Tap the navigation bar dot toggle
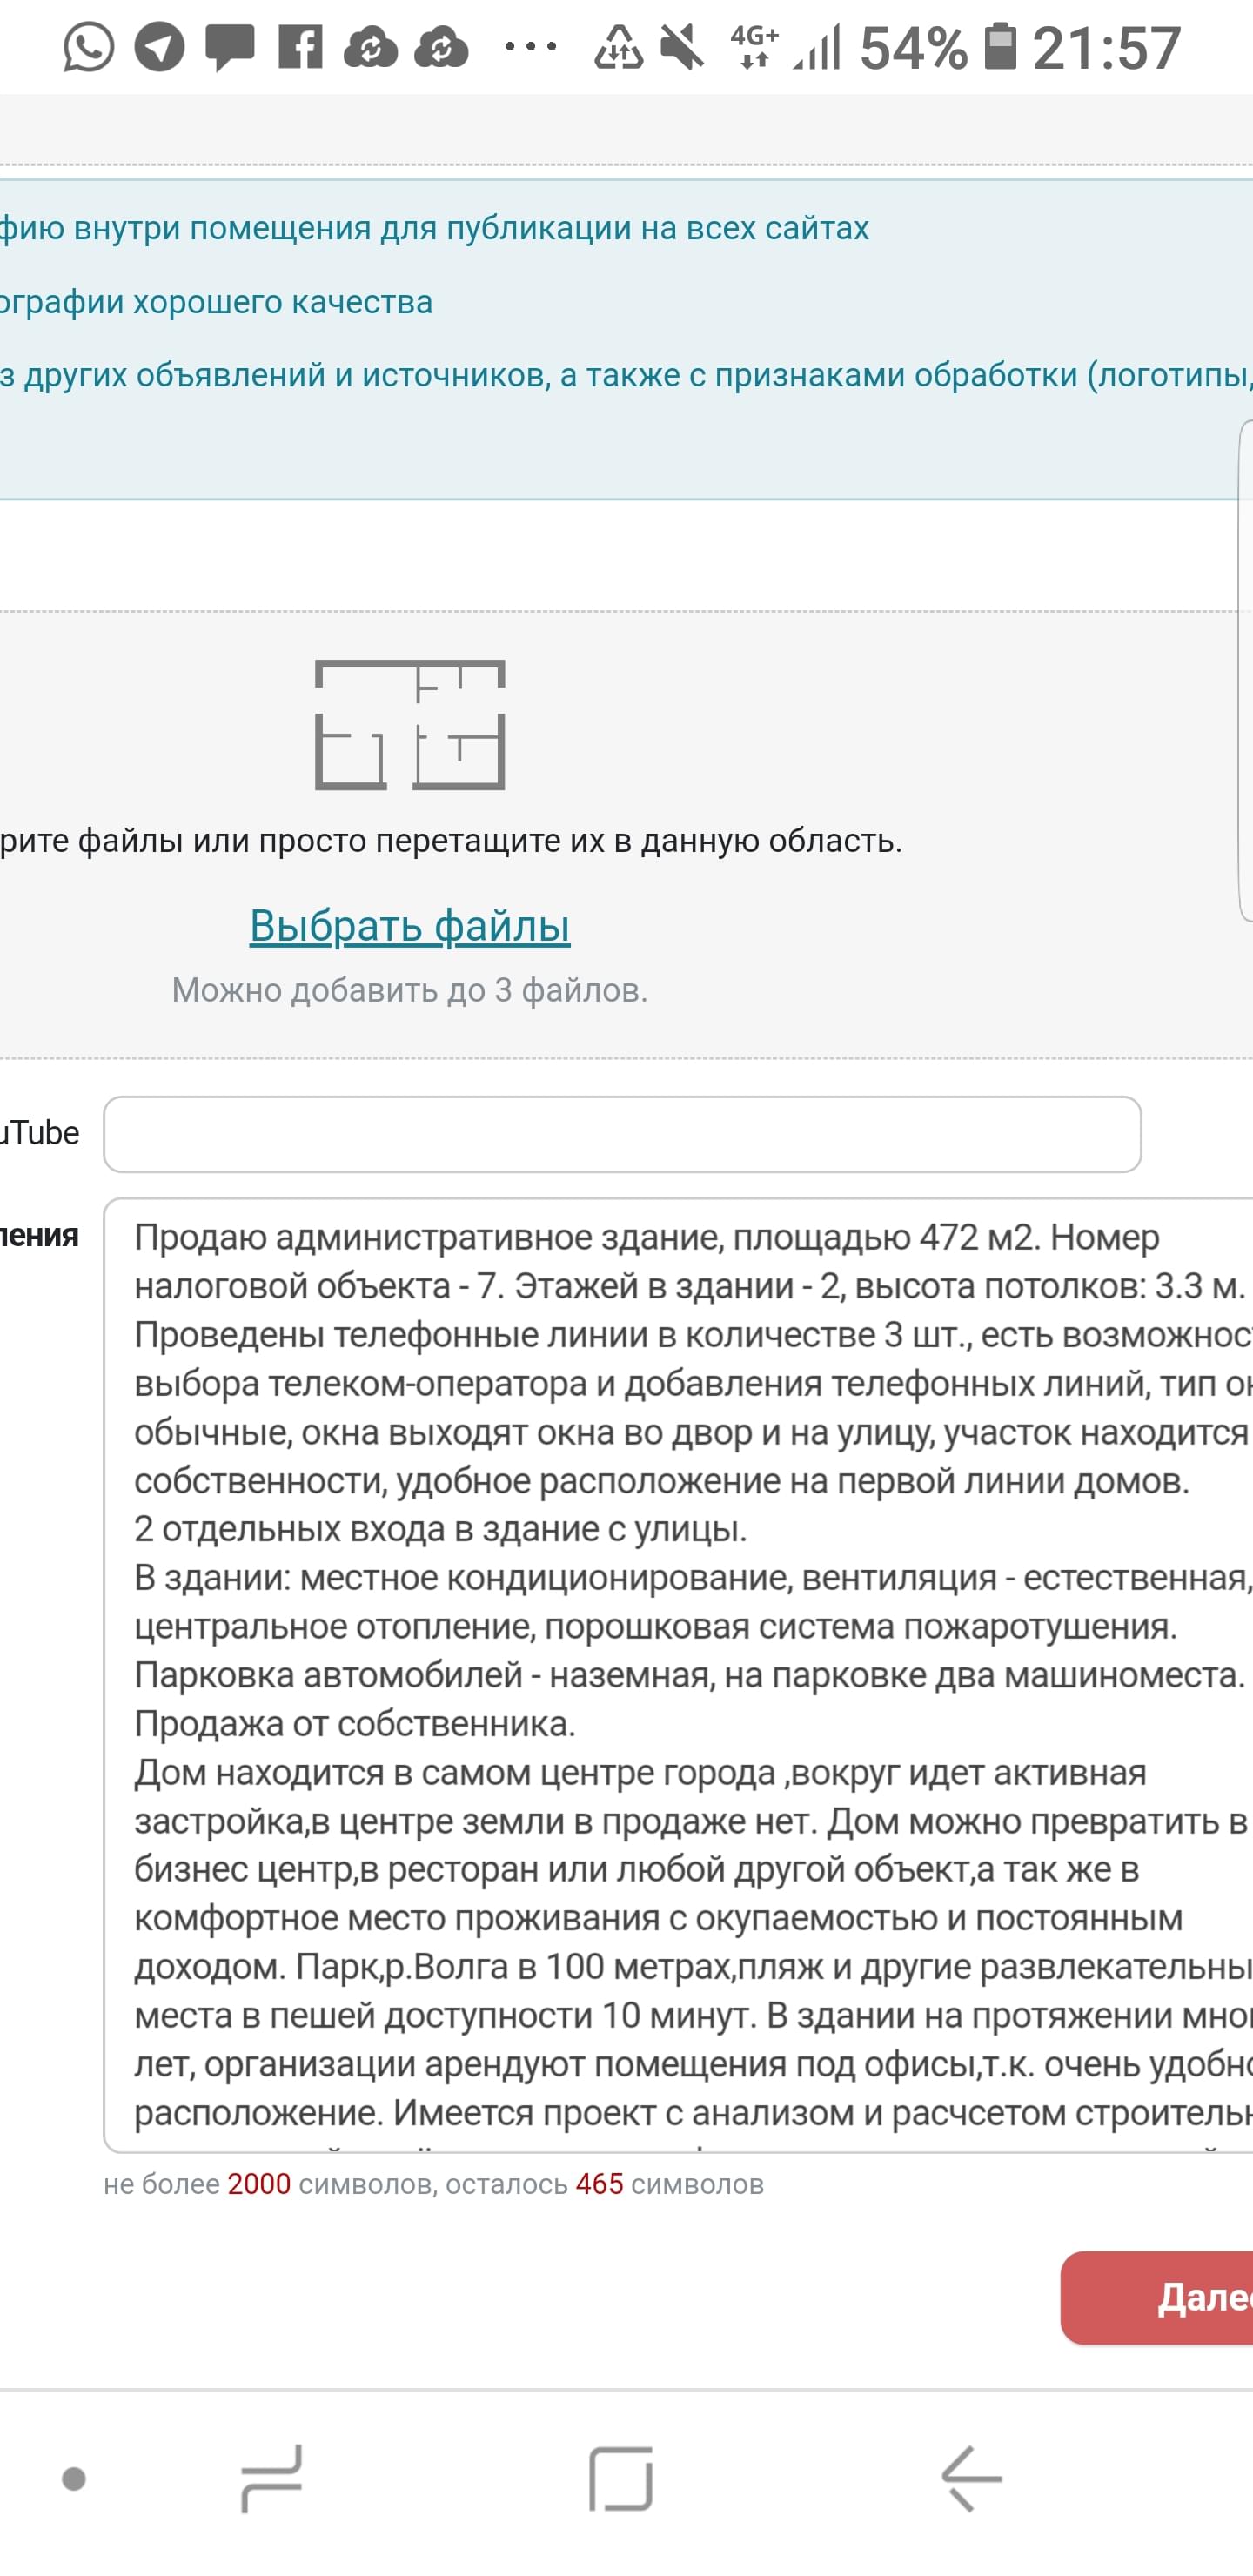 click(74, 2479)
